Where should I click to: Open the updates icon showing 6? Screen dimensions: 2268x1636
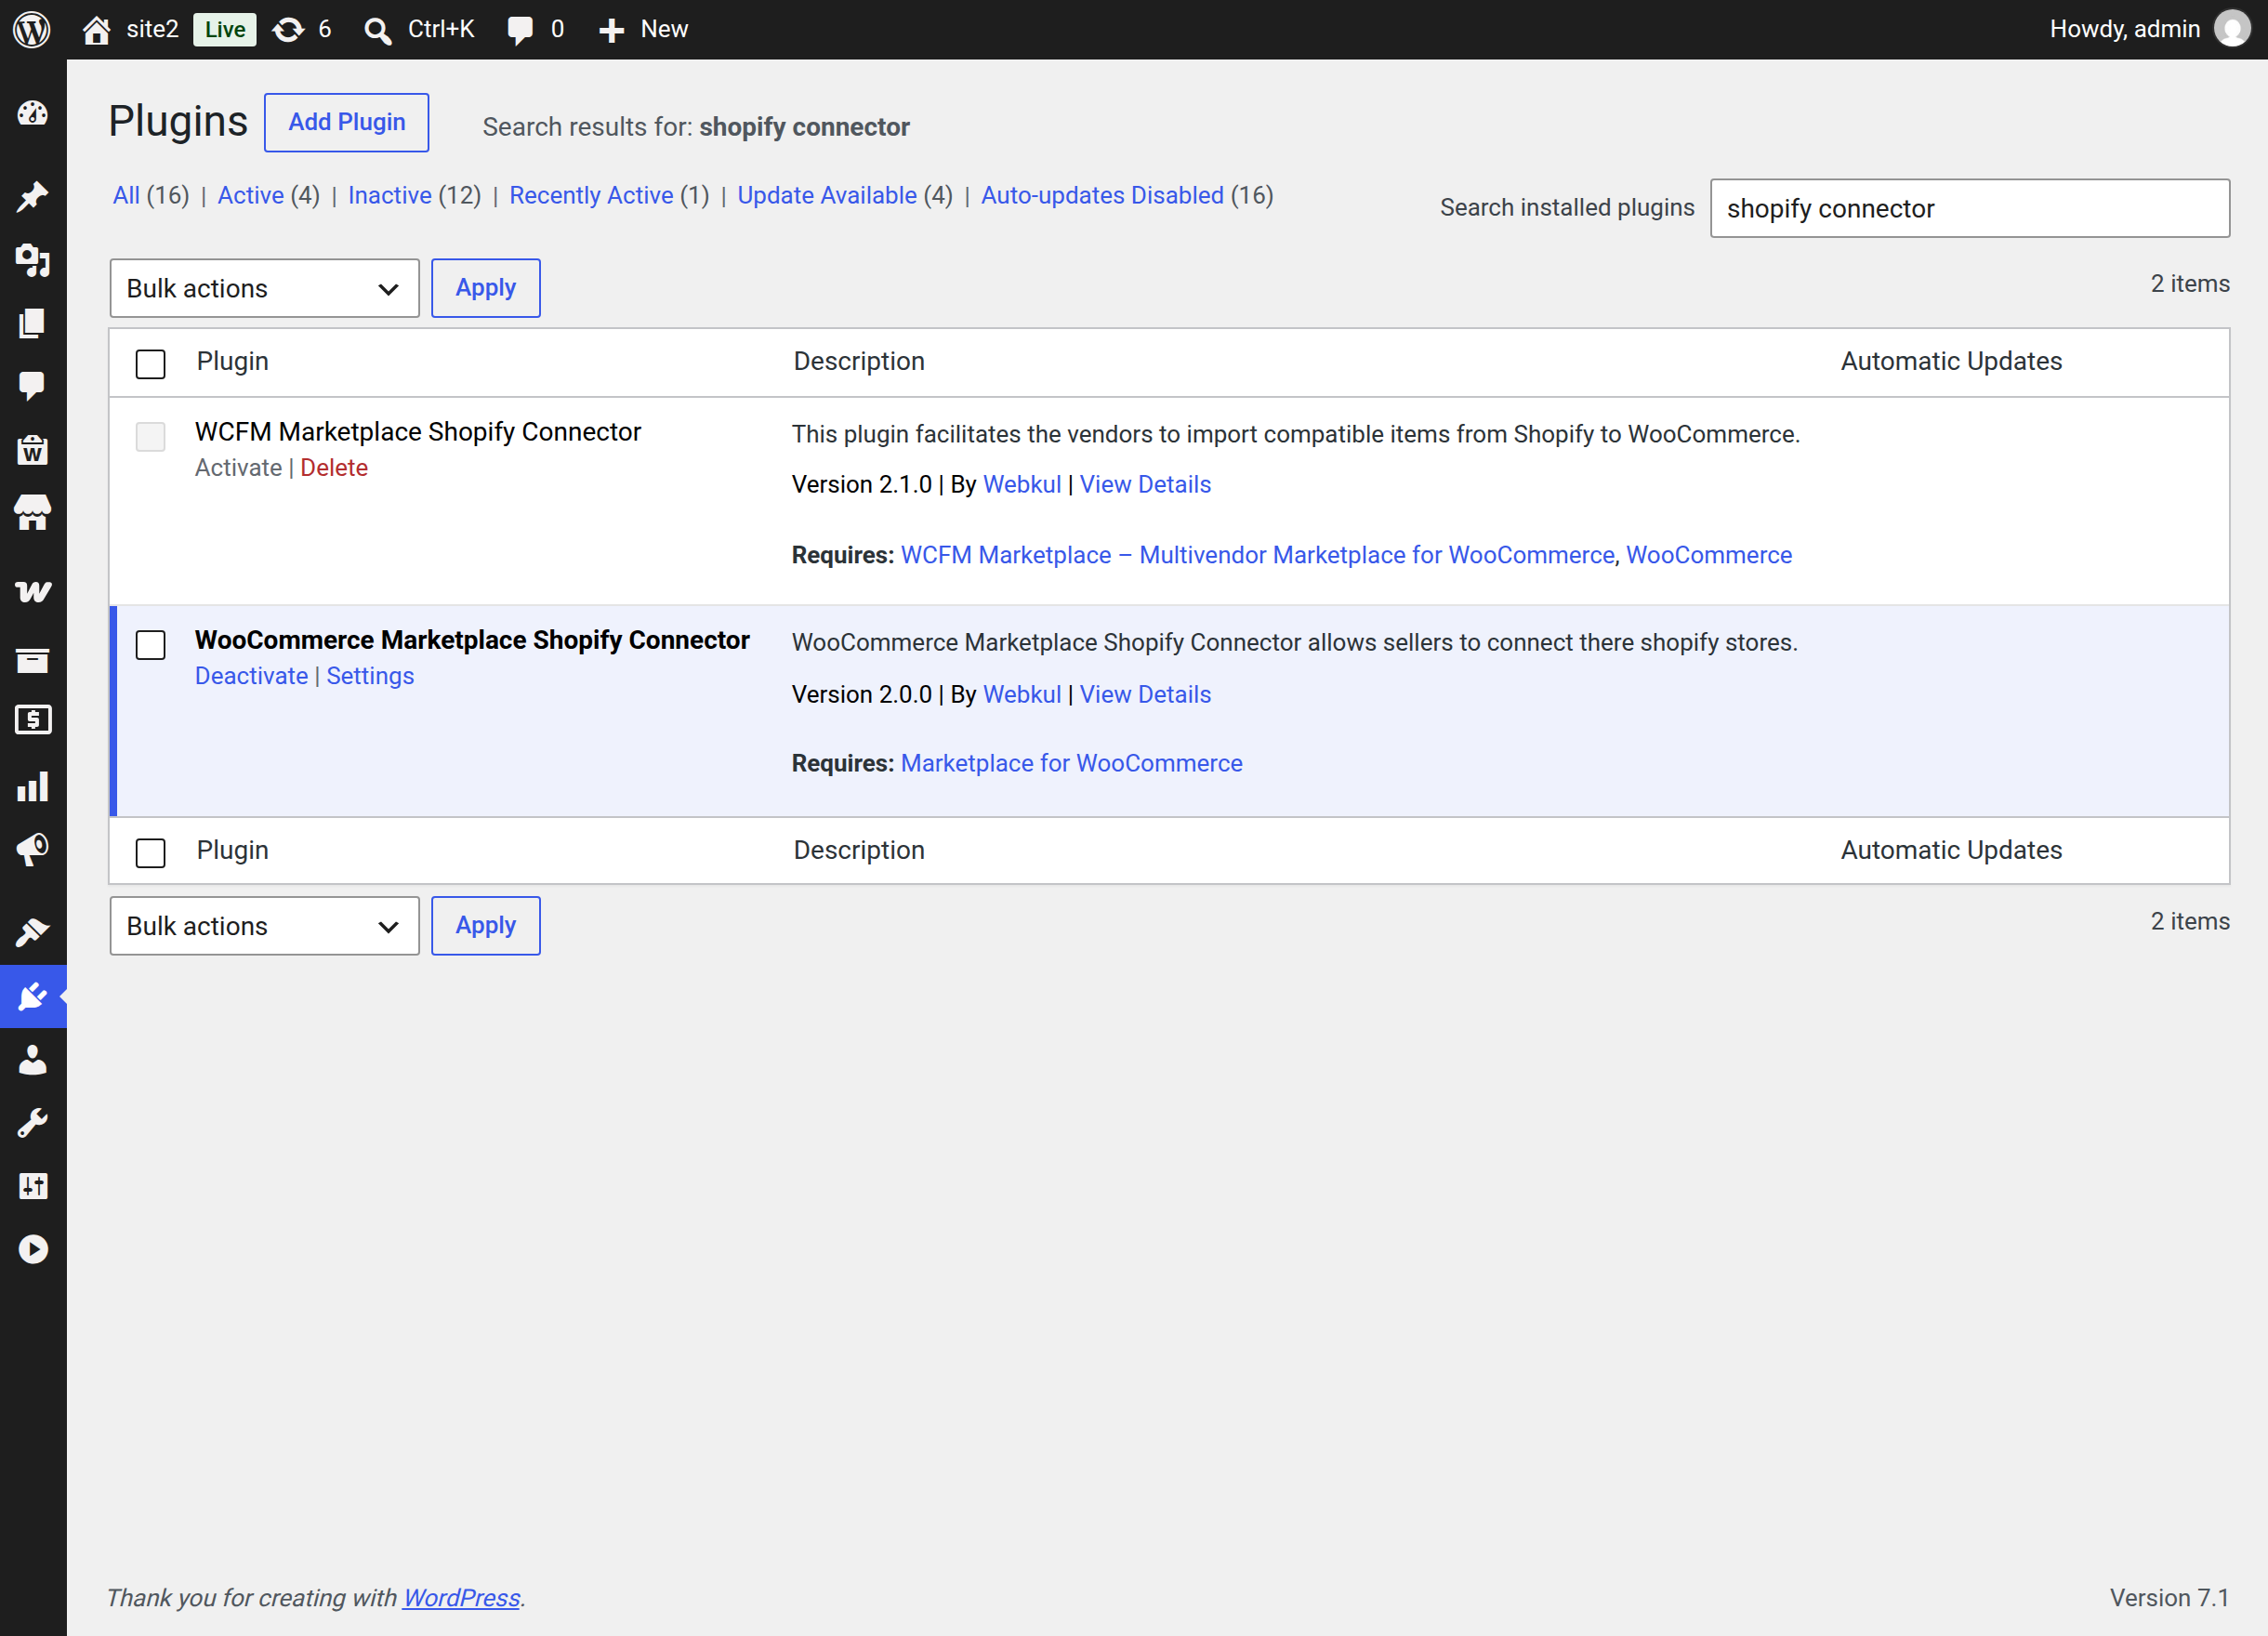(288, 29)
